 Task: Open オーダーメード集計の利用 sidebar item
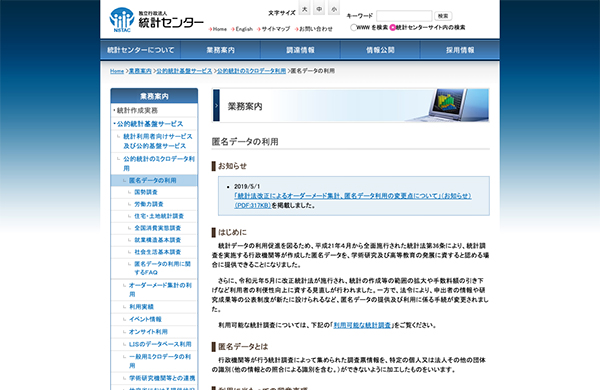point(160,290)
